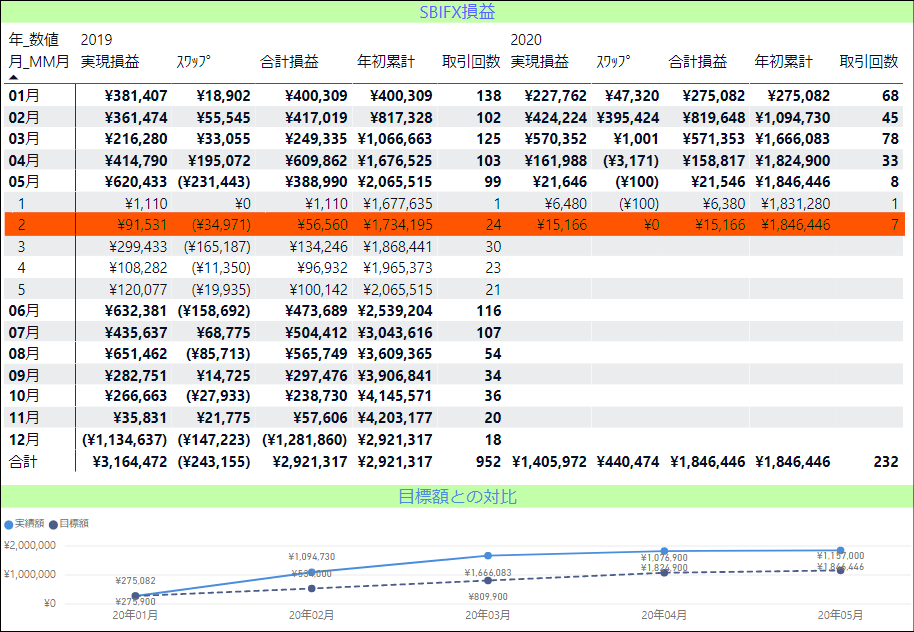Click the (¥231,443) swap cell in 05月
Image resolution: width=914 pixels, height=632 pixels.
click(x=214, y=182)
